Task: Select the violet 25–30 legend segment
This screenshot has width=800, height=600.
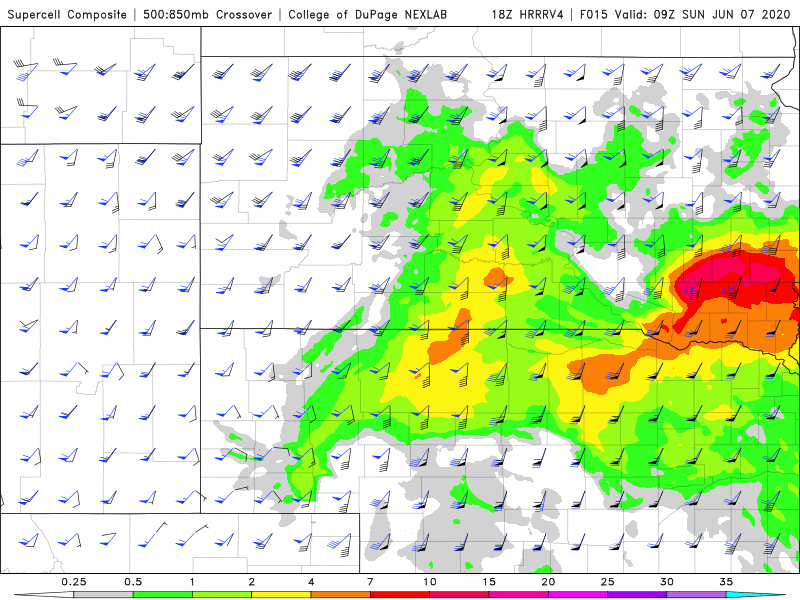Action: (x=637, y=595)
